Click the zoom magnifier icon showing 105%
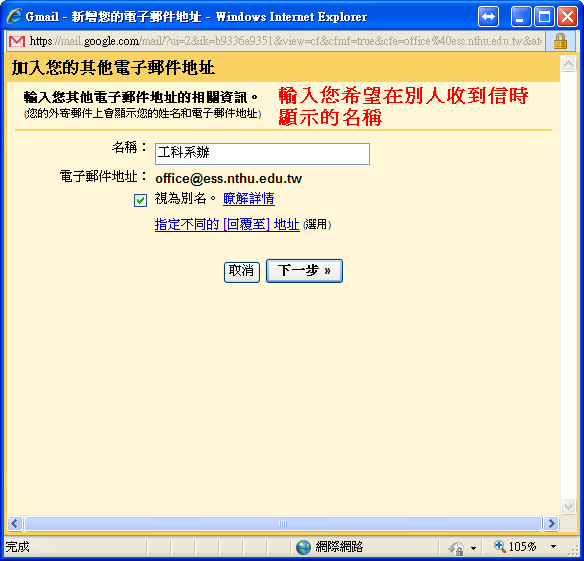The image size is (584, 561). pos(499,546)
